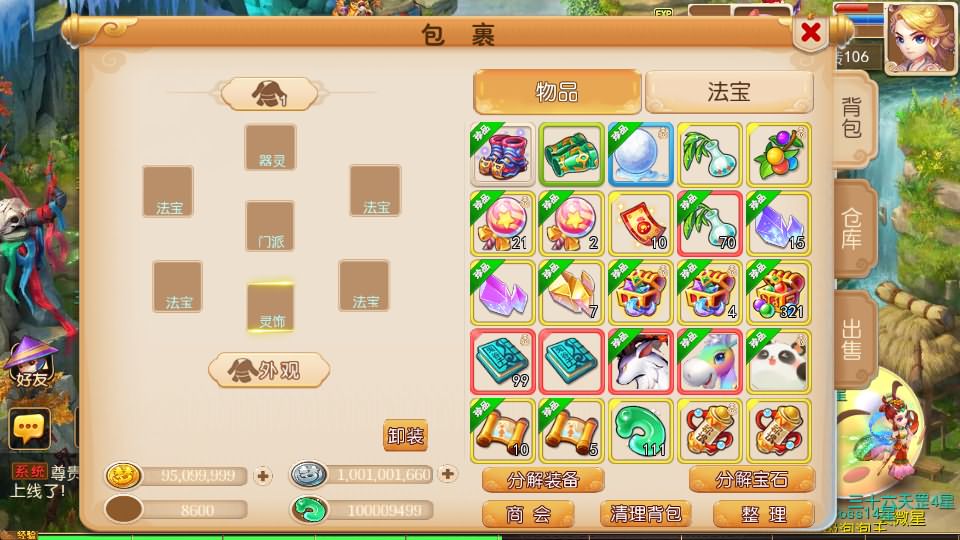Open the 外观 appearance button

[x=269, y=370]
